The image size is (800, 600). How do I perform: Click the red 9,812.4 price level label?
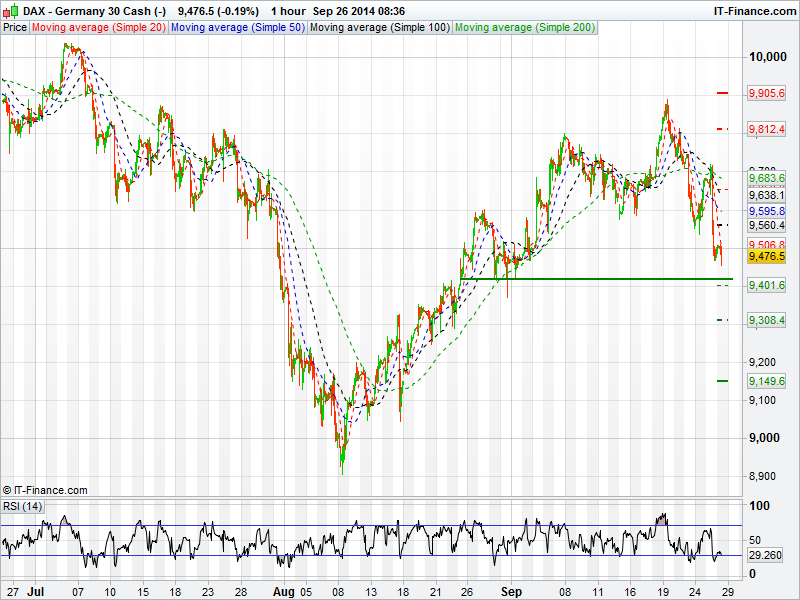766,130
